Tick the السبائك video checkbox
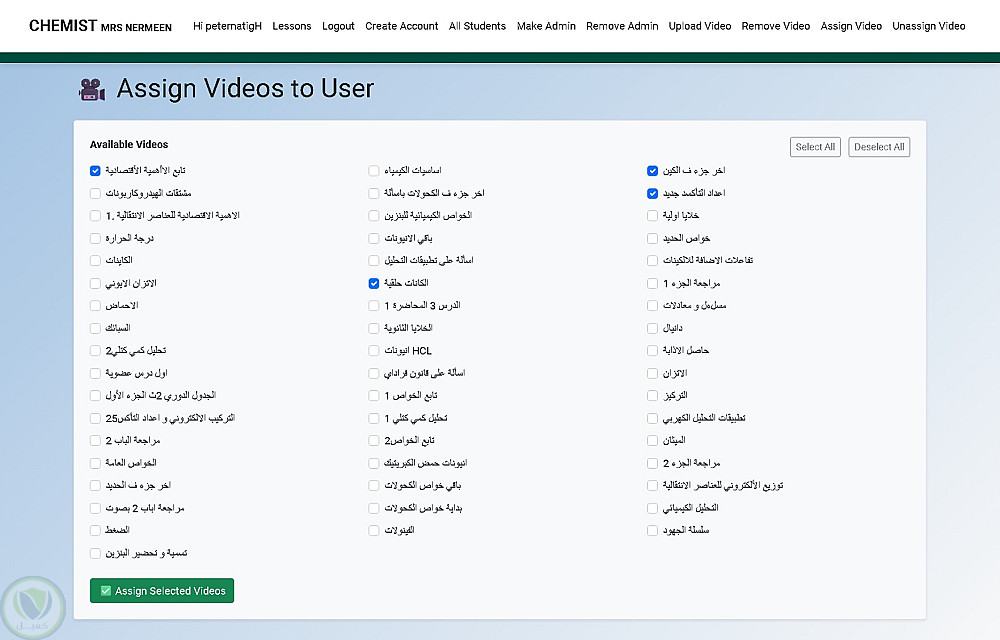1000x640 pixels. click(95, 328)
